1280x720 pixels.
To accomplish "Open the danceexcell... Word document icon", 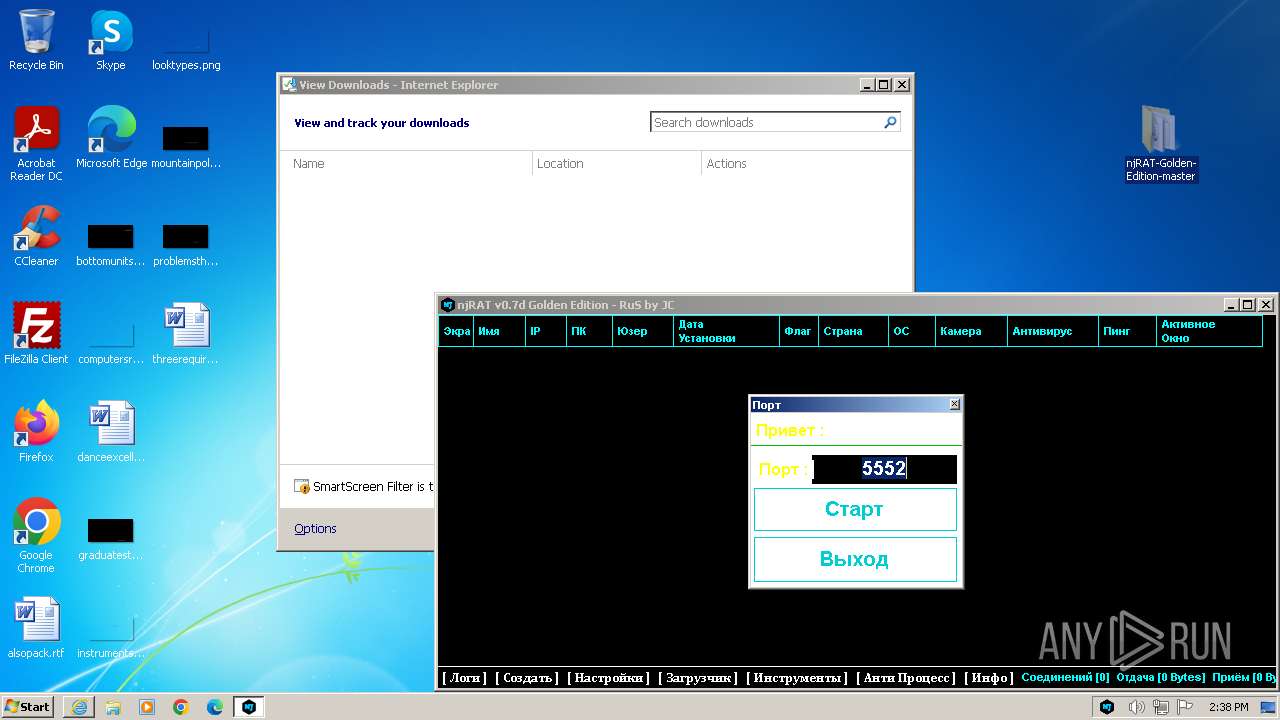I will [111, 432].
